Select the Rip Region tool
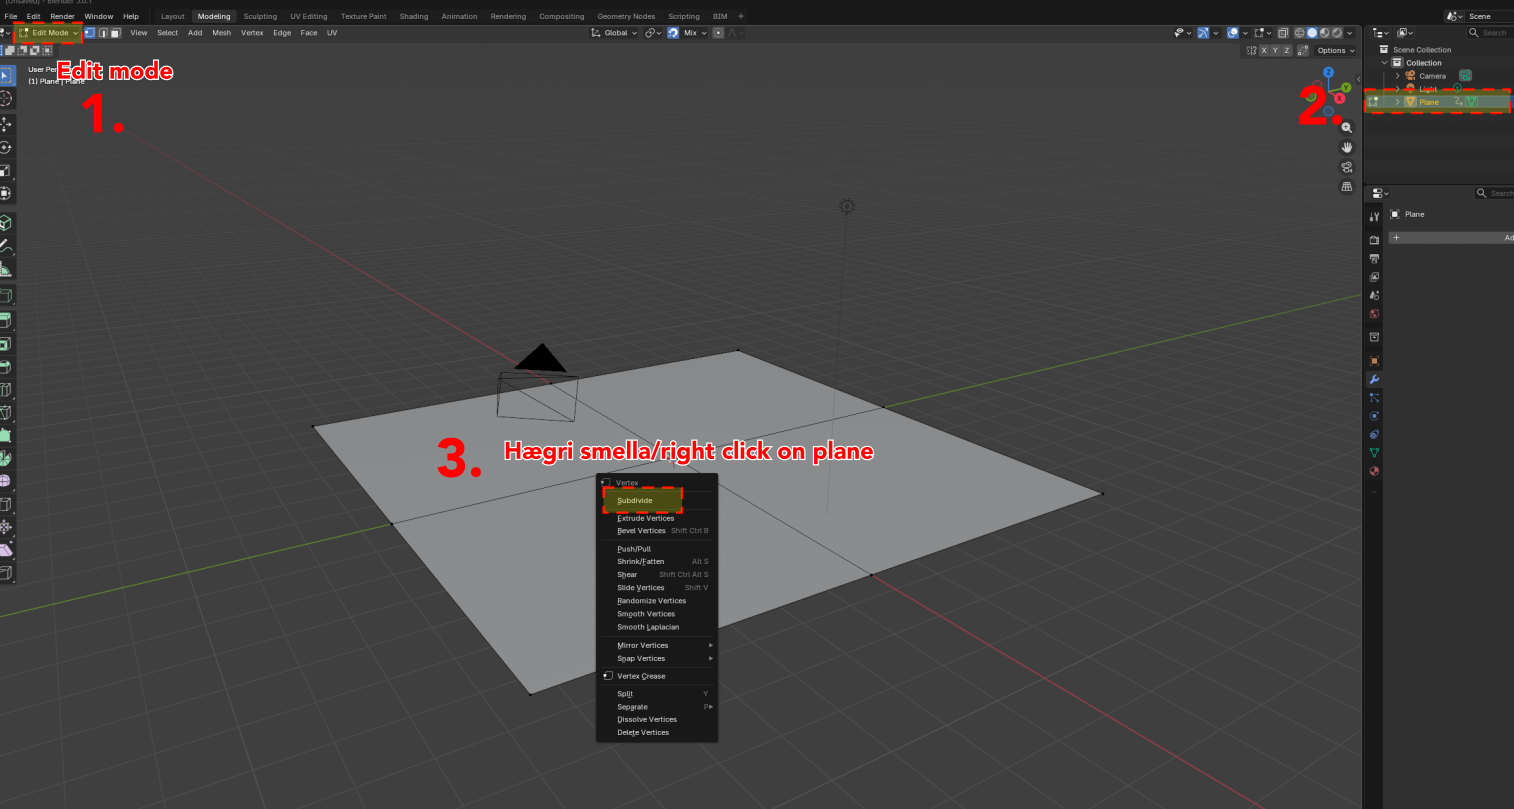Screen dimensions: 1514x809 (x=5, y=573)
